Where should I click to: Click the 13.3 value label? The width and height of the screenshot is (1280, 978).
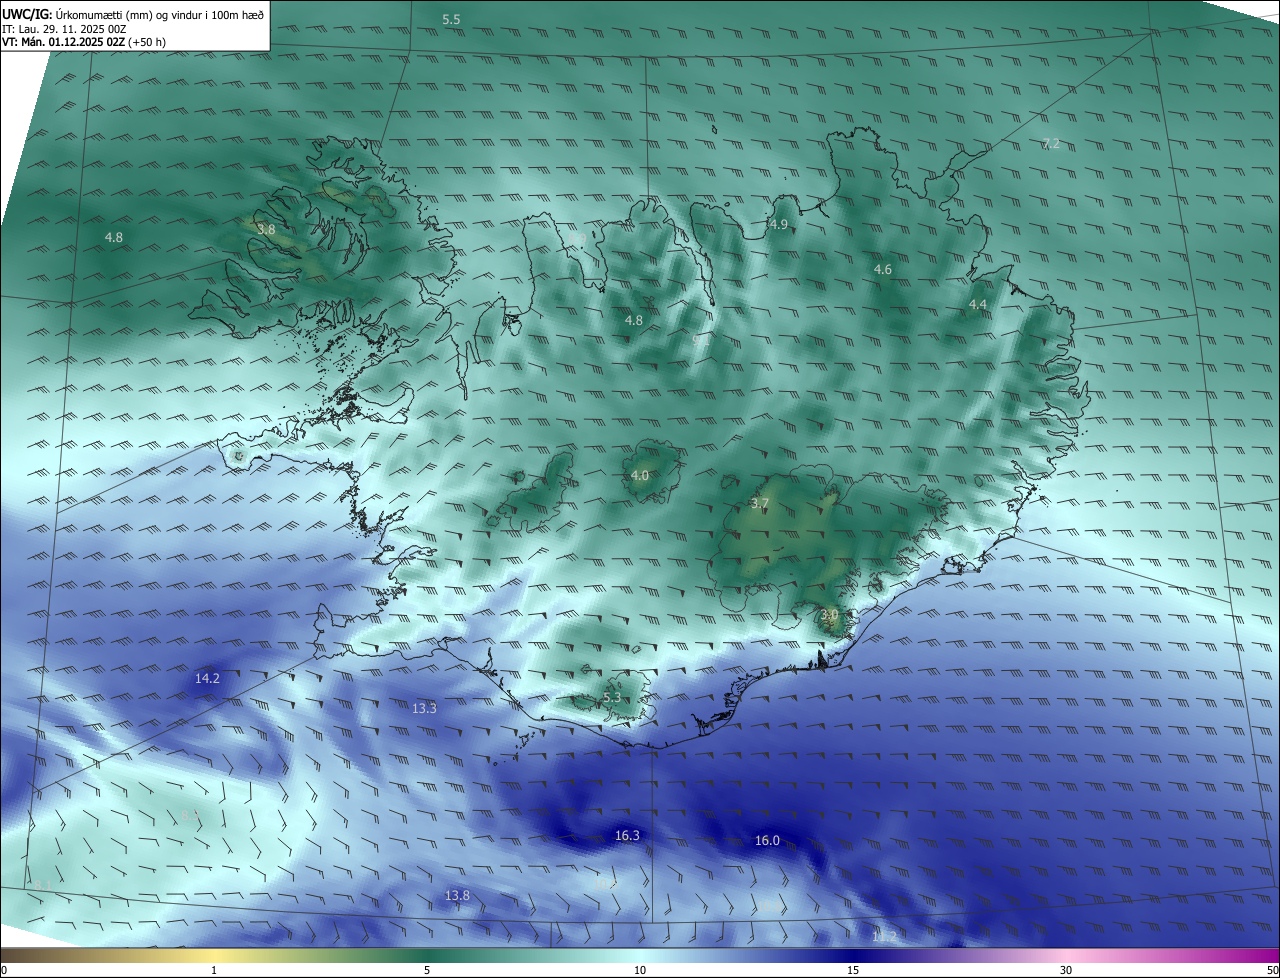[424, 708]
